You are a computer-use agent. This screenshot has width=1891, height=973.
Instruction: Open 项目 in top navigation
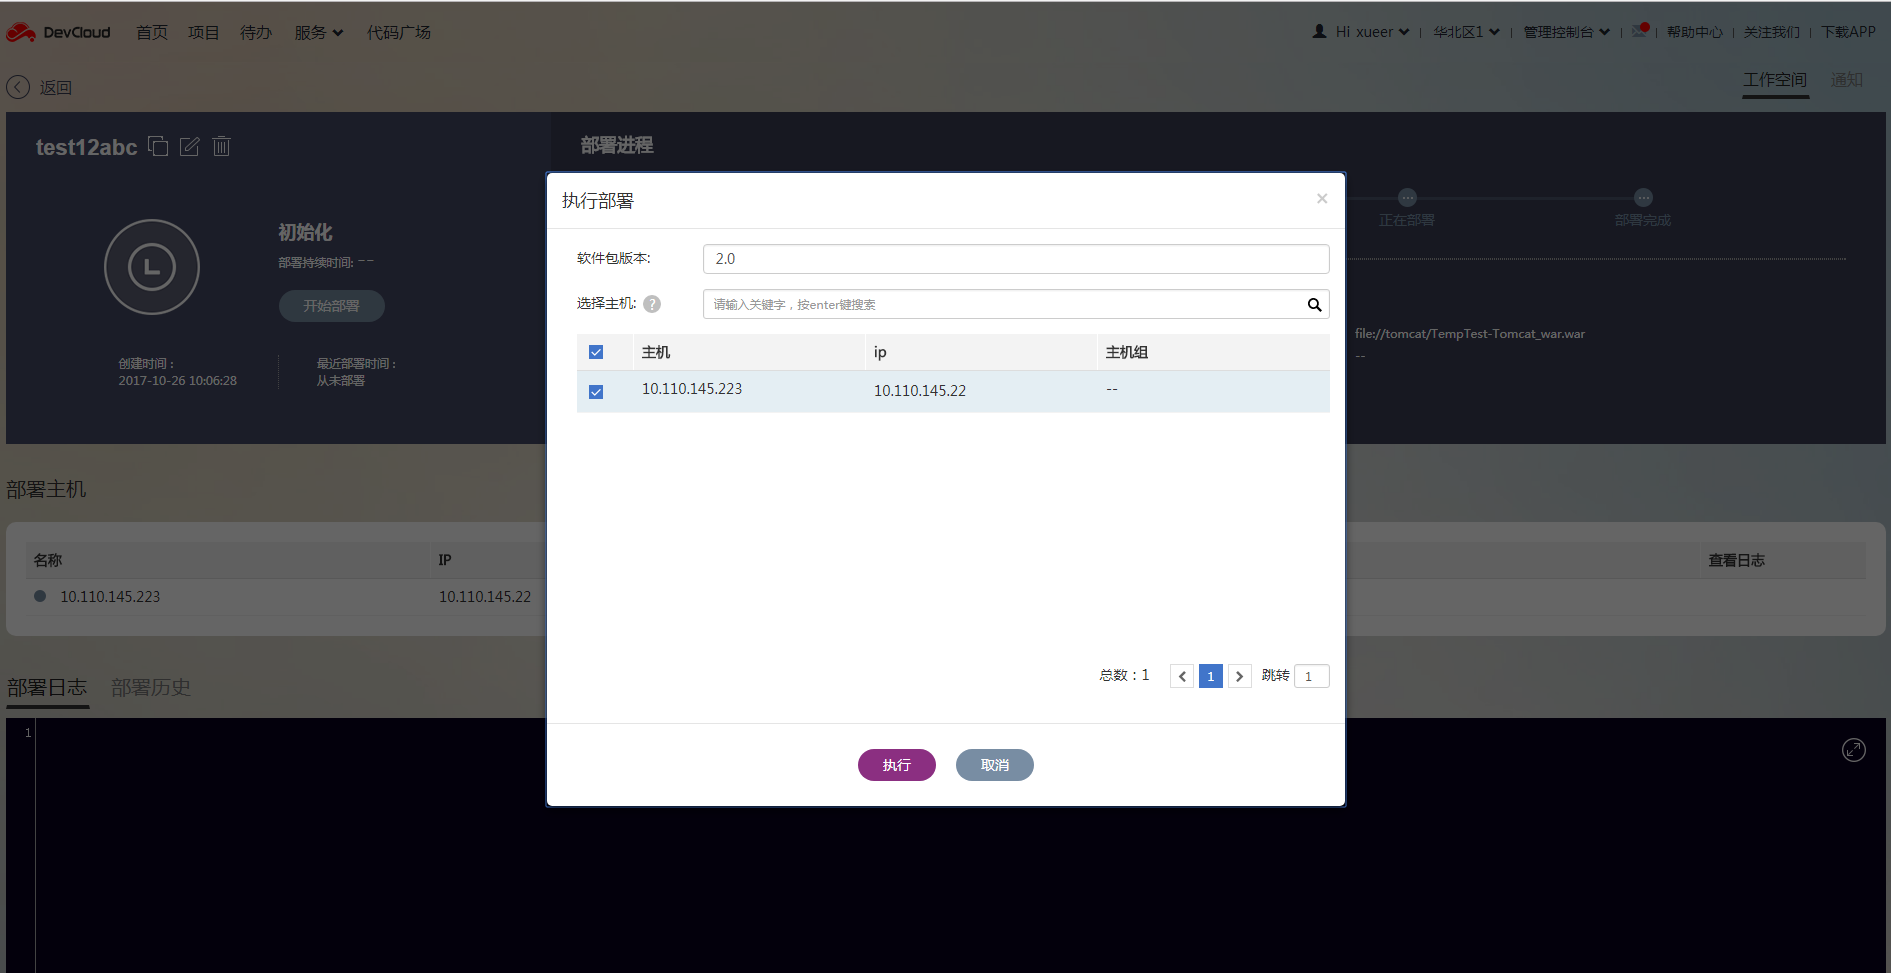[x=204, y=32]
